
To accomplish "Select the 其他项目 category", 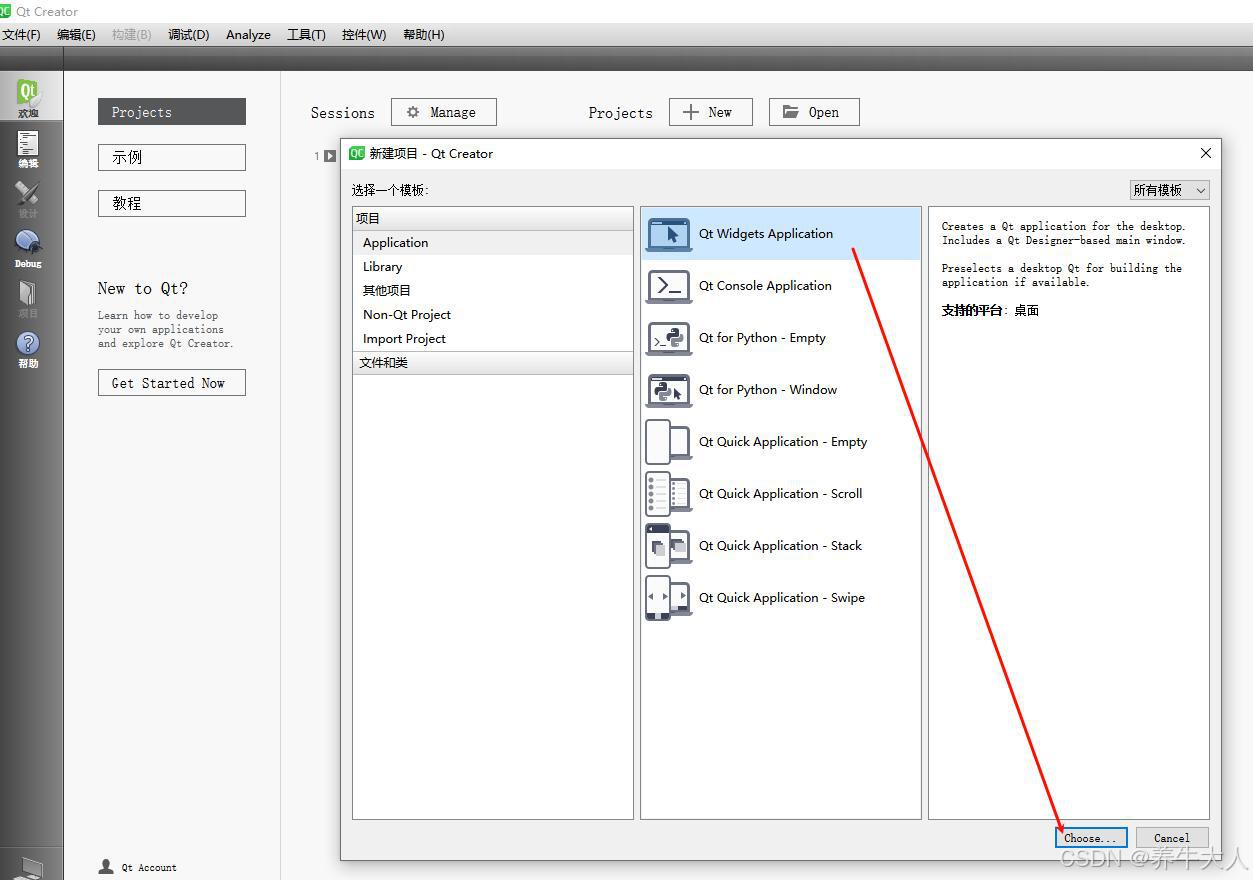I will pyautogui.click(x=493, y=291).
